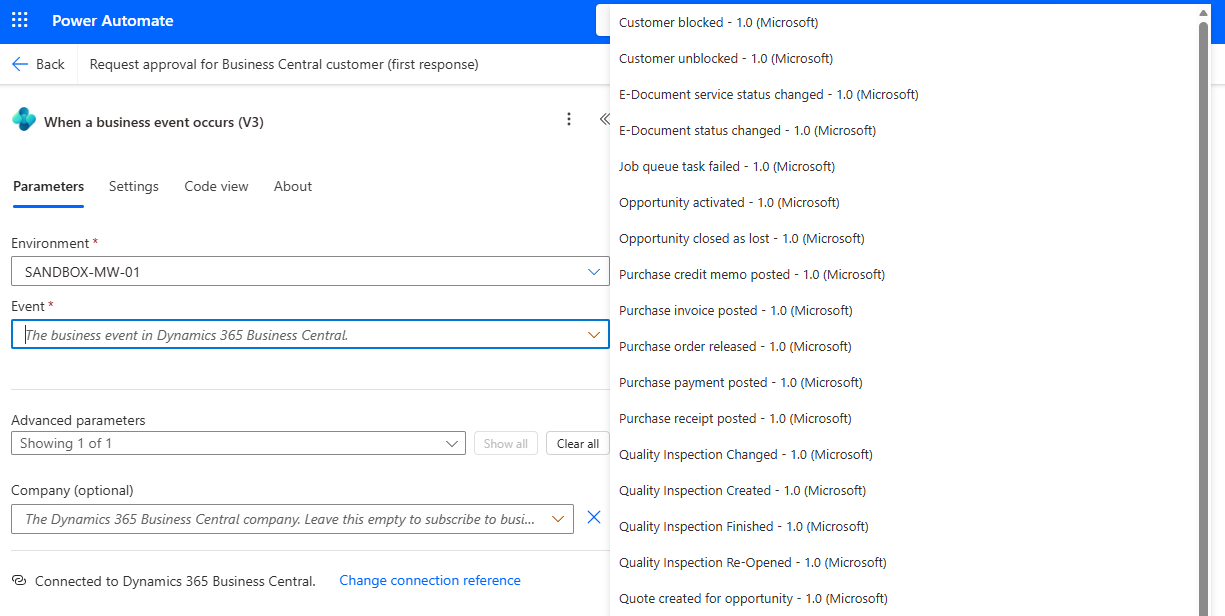Viewport: 1225px width, 616px height.
Task: Select Purchase order released event
Action: coord(735,346)
